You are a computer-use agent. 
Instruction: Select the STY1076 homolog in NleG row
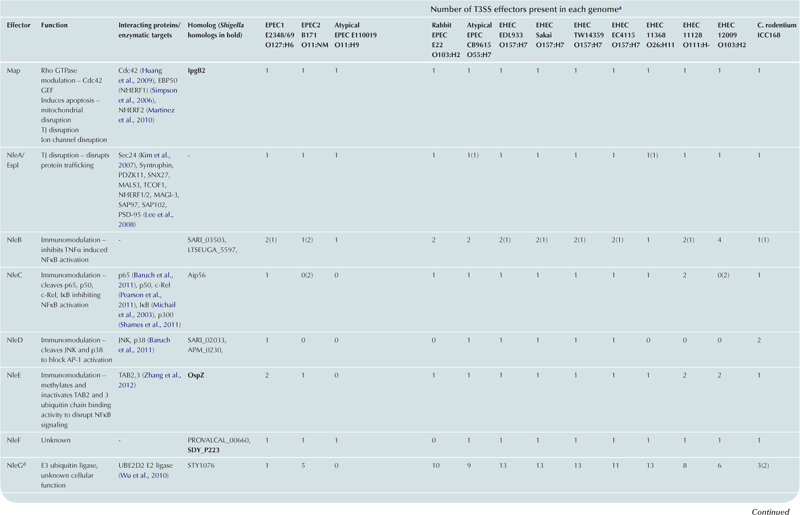click(205, 464)
